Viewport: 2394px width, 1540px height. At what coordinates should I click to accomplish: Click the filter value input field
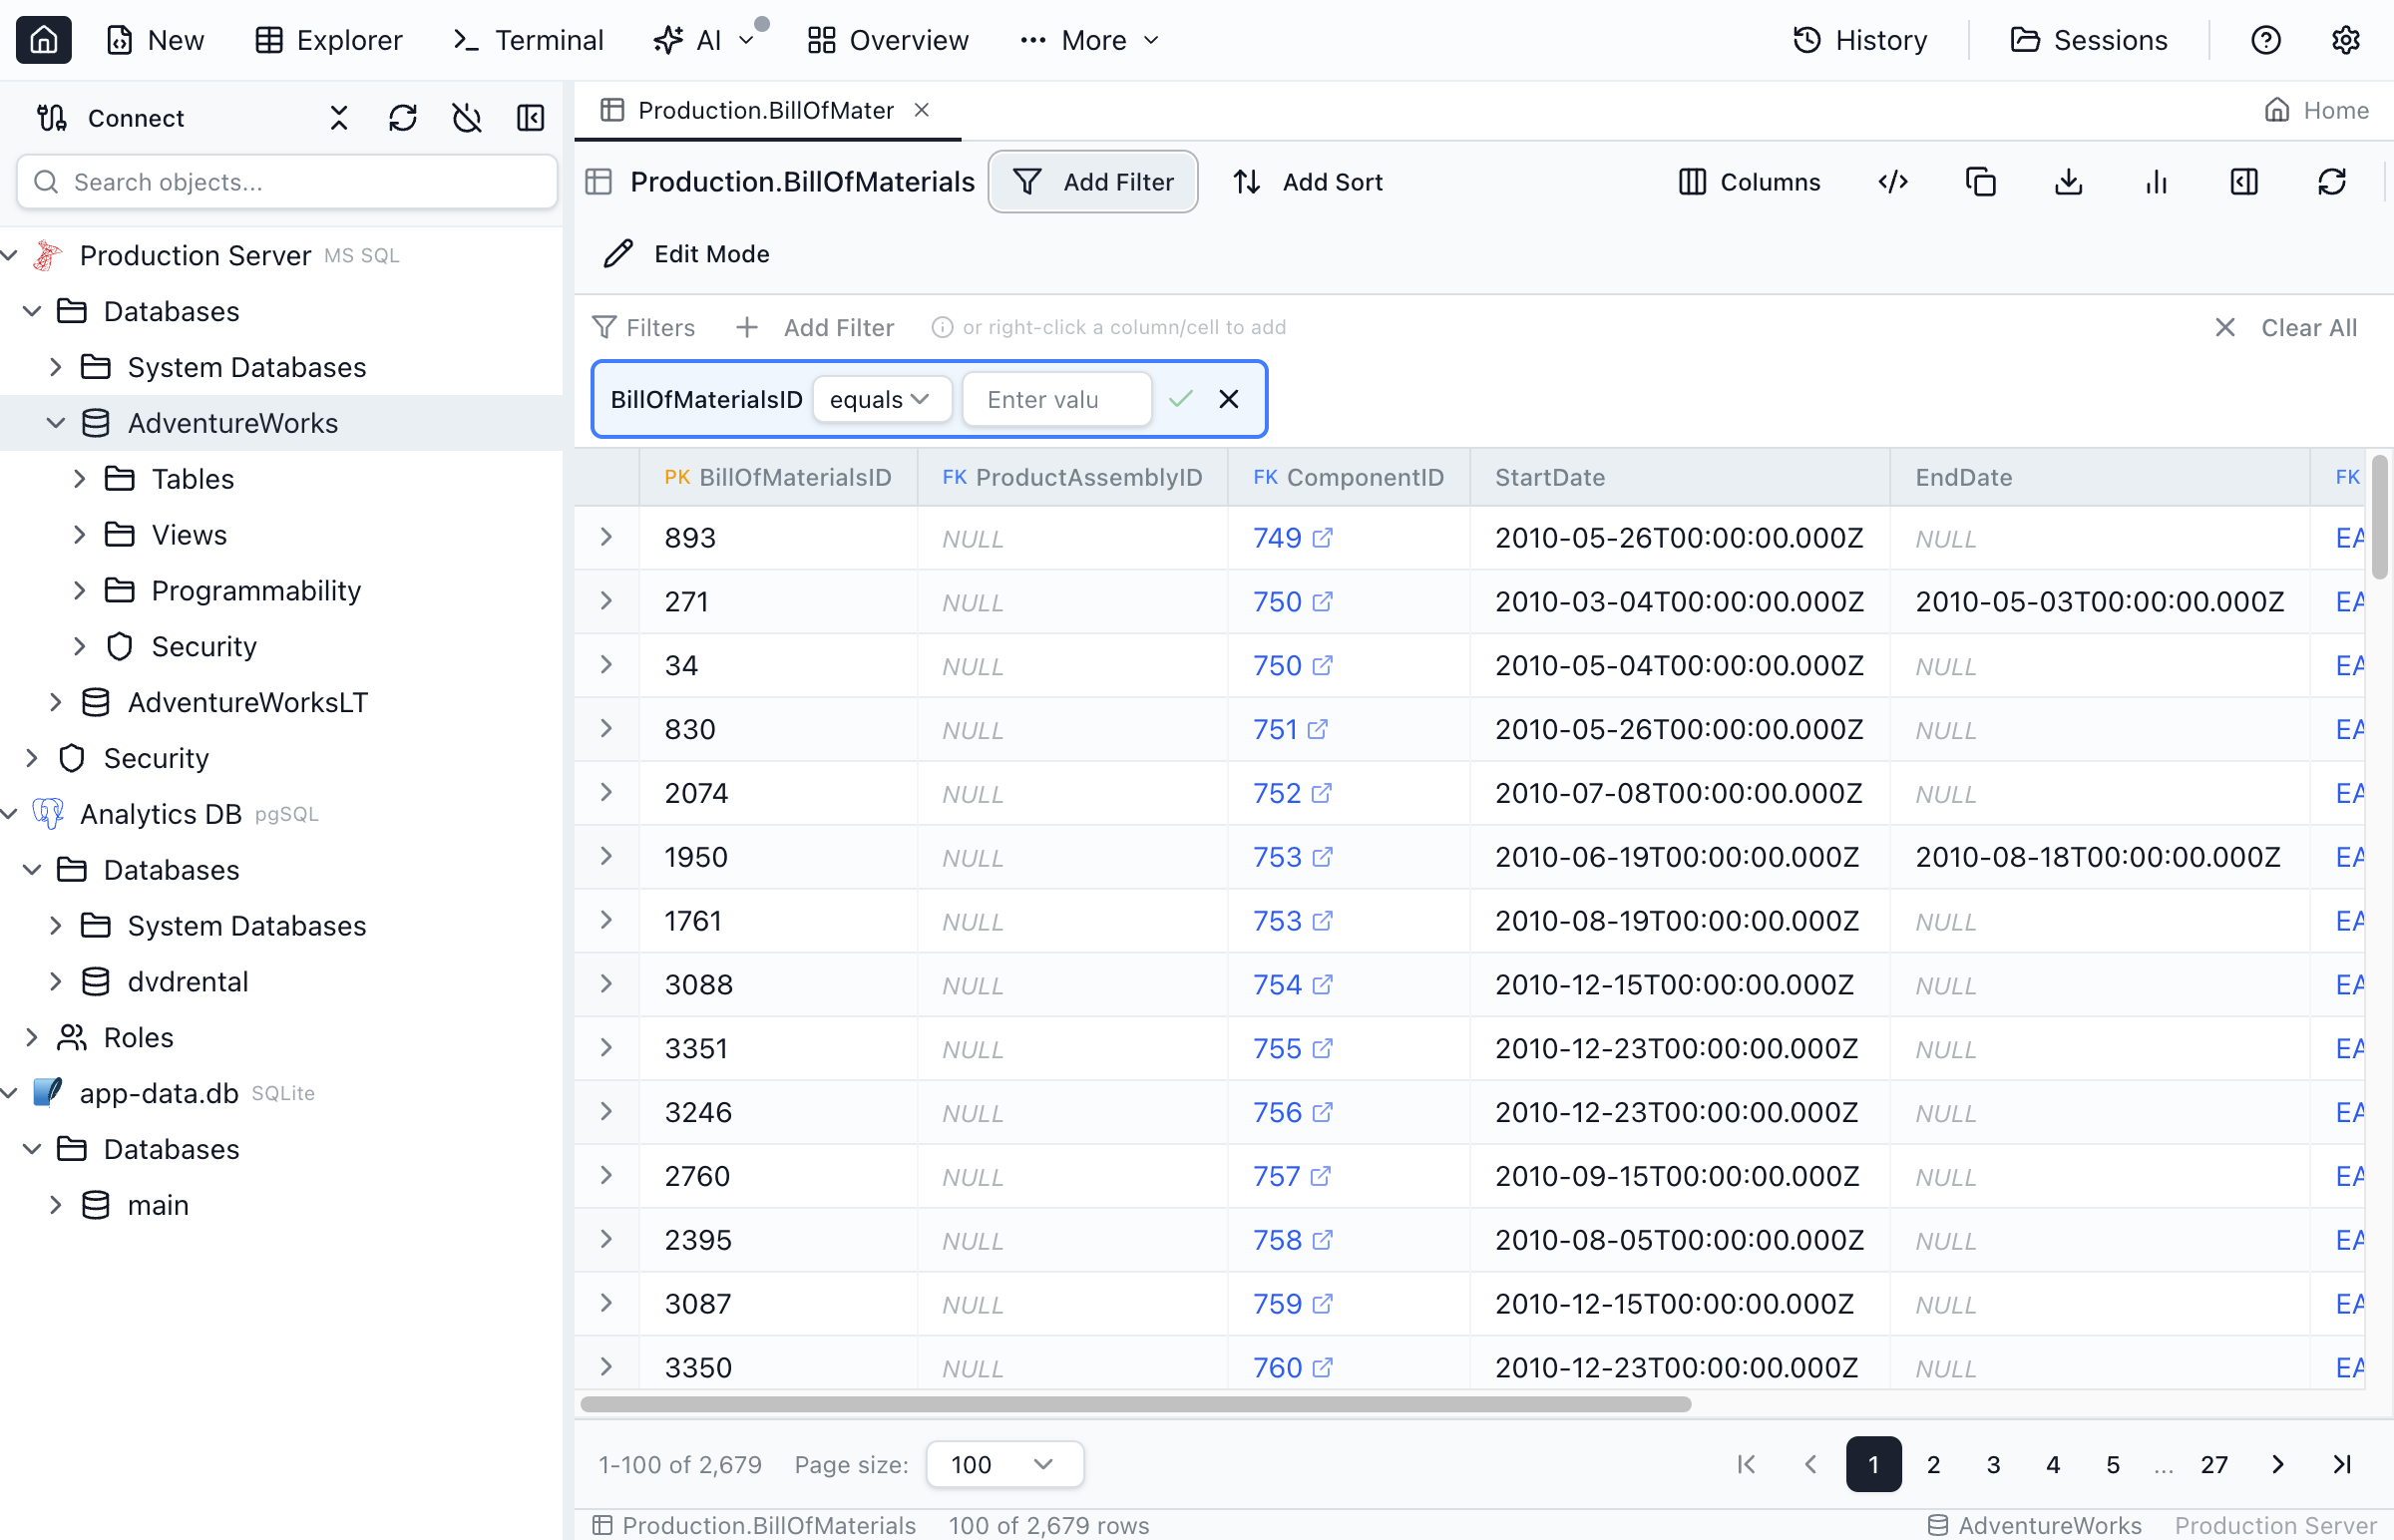tap(1056, 399)
